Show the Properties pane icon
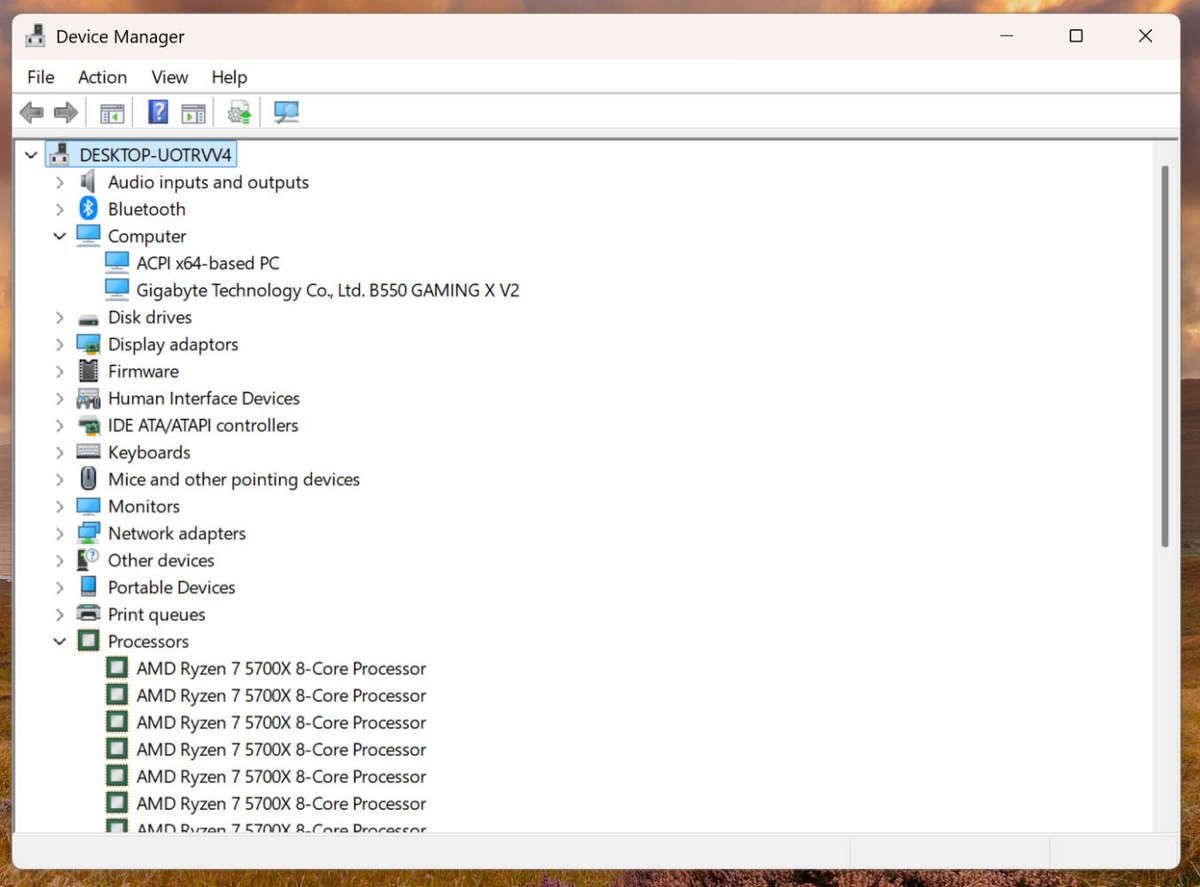The image size is (1200, 887). coord(193,112)
